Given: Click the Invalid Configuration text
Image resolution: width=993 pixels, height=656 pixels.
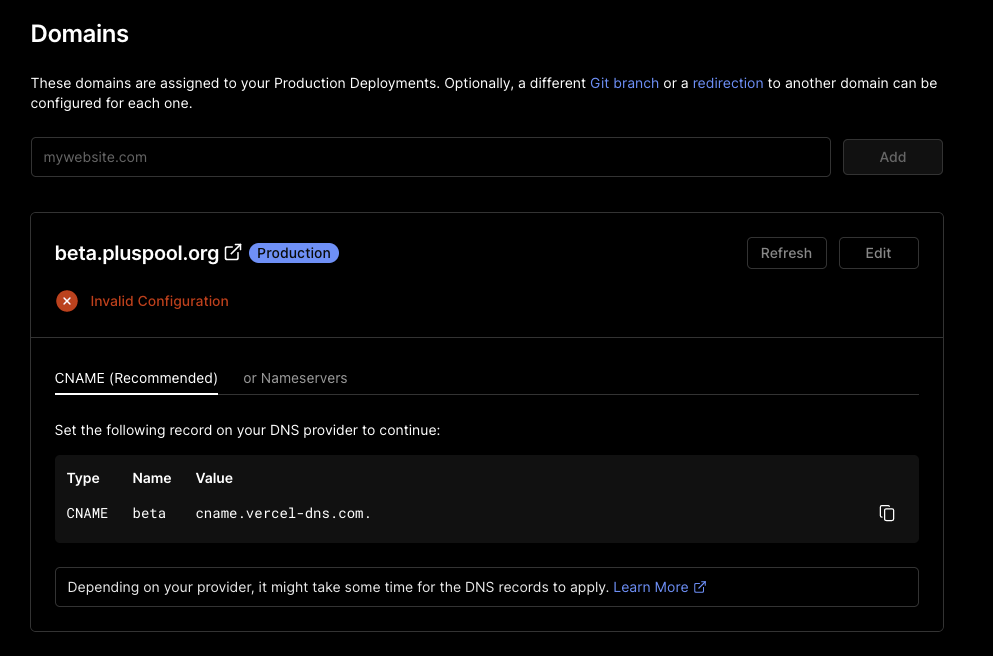Looking at the screenshot, I should click(x=159, y=300).
